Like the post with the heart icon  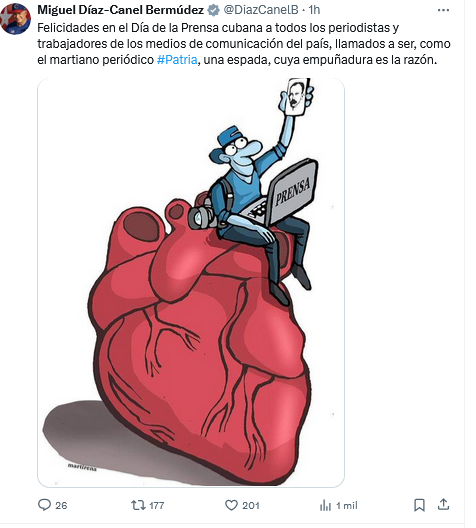[x=231, y=505]
